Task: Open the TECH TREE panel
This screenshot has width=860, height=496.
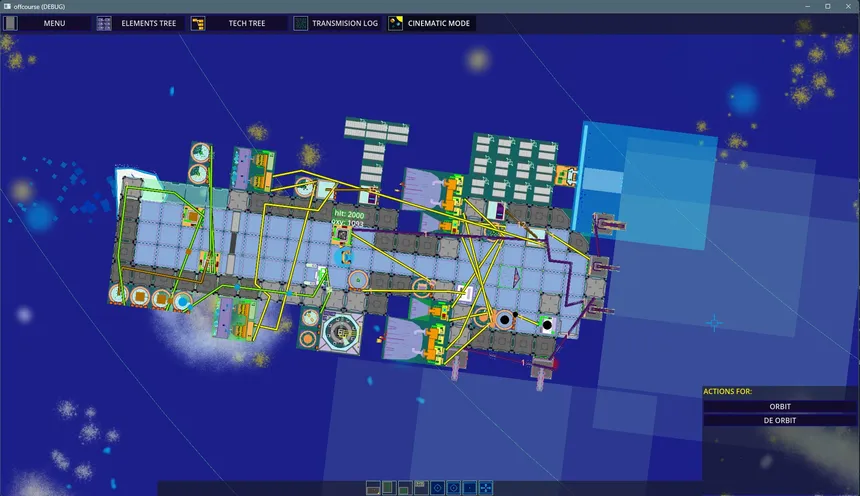Action: coord(247,23)
